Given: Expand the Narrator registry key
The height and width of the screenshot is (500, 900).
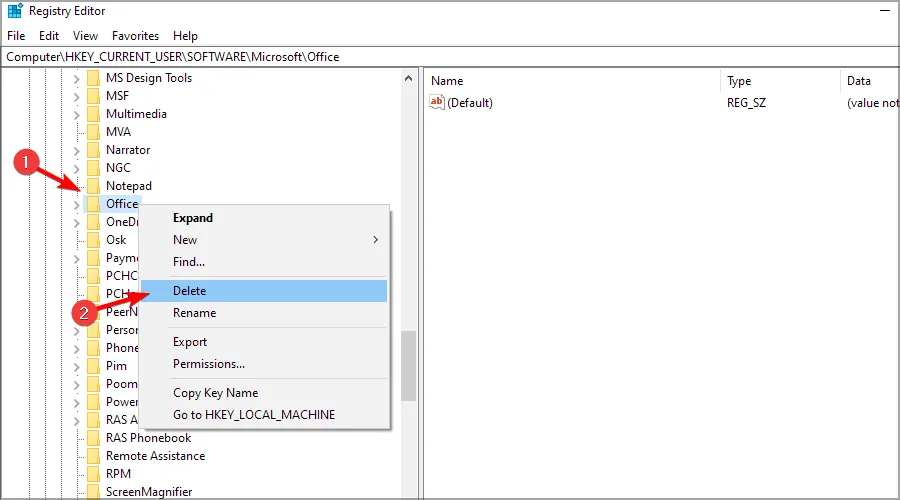Looking at the screenshot, I should (x=76, y=150).
